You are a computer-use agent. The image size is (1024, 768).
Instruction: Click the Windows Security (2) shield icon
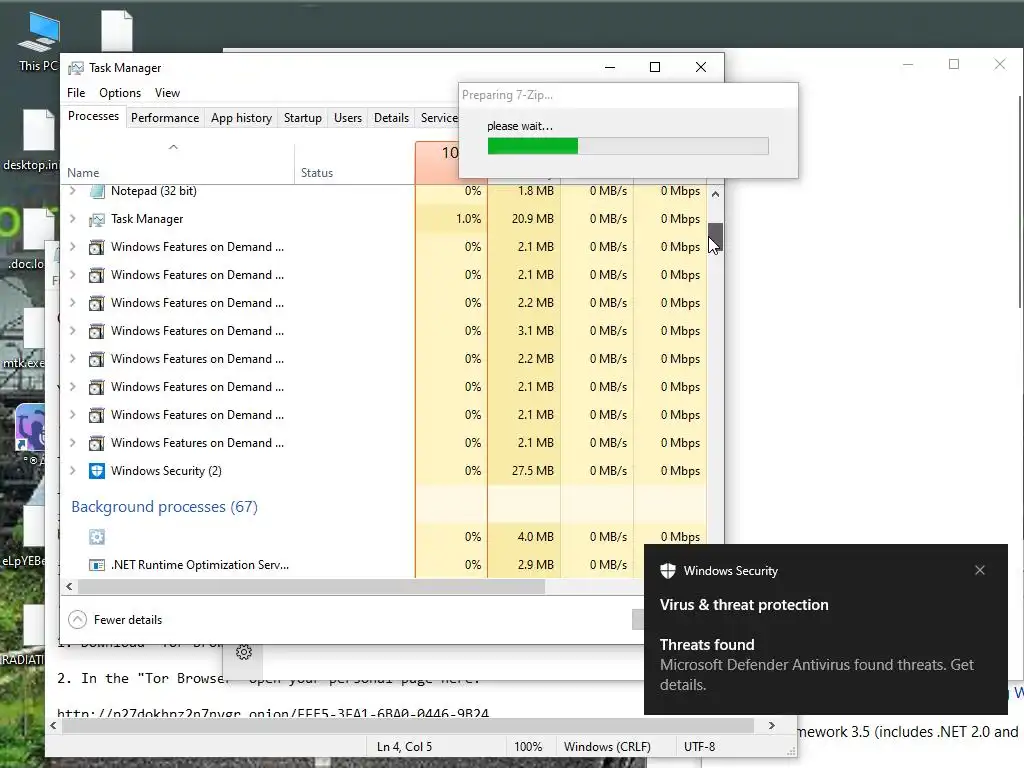tap(97, 471)
